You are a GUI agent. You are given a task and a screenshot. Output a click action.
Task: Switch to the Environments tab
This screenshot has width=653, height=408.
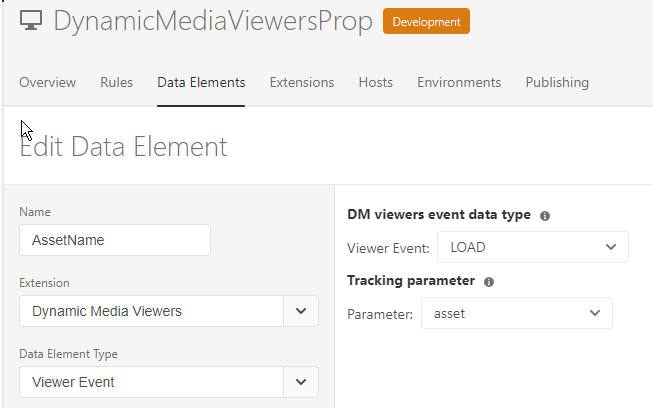click(x=459, y=82)
